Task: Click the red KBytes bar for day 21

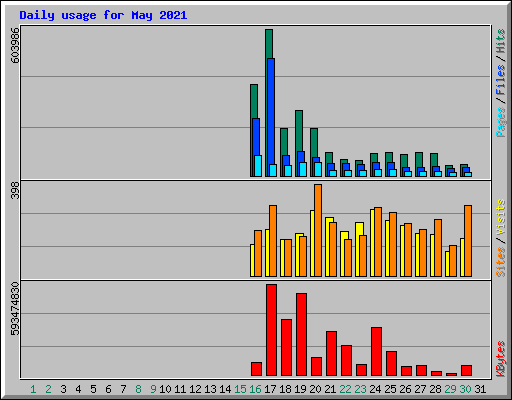Action: pos(331,354)
